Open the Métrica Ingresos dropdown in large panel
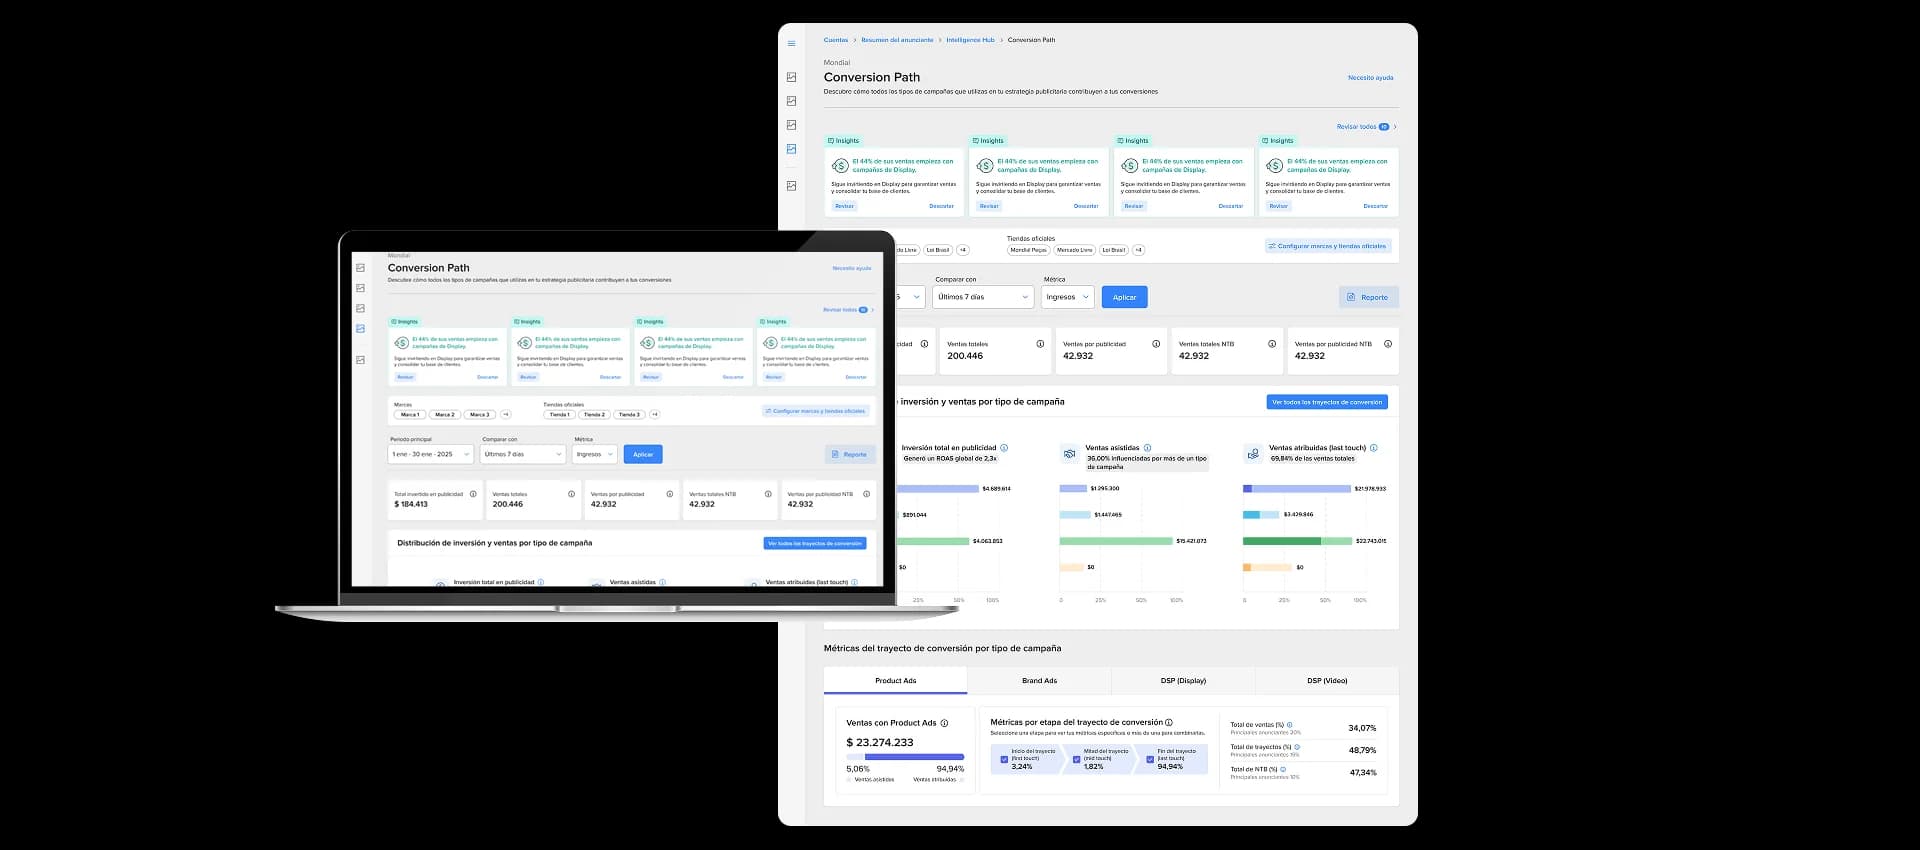The image size is (1920, 850). click(1067, 297)
